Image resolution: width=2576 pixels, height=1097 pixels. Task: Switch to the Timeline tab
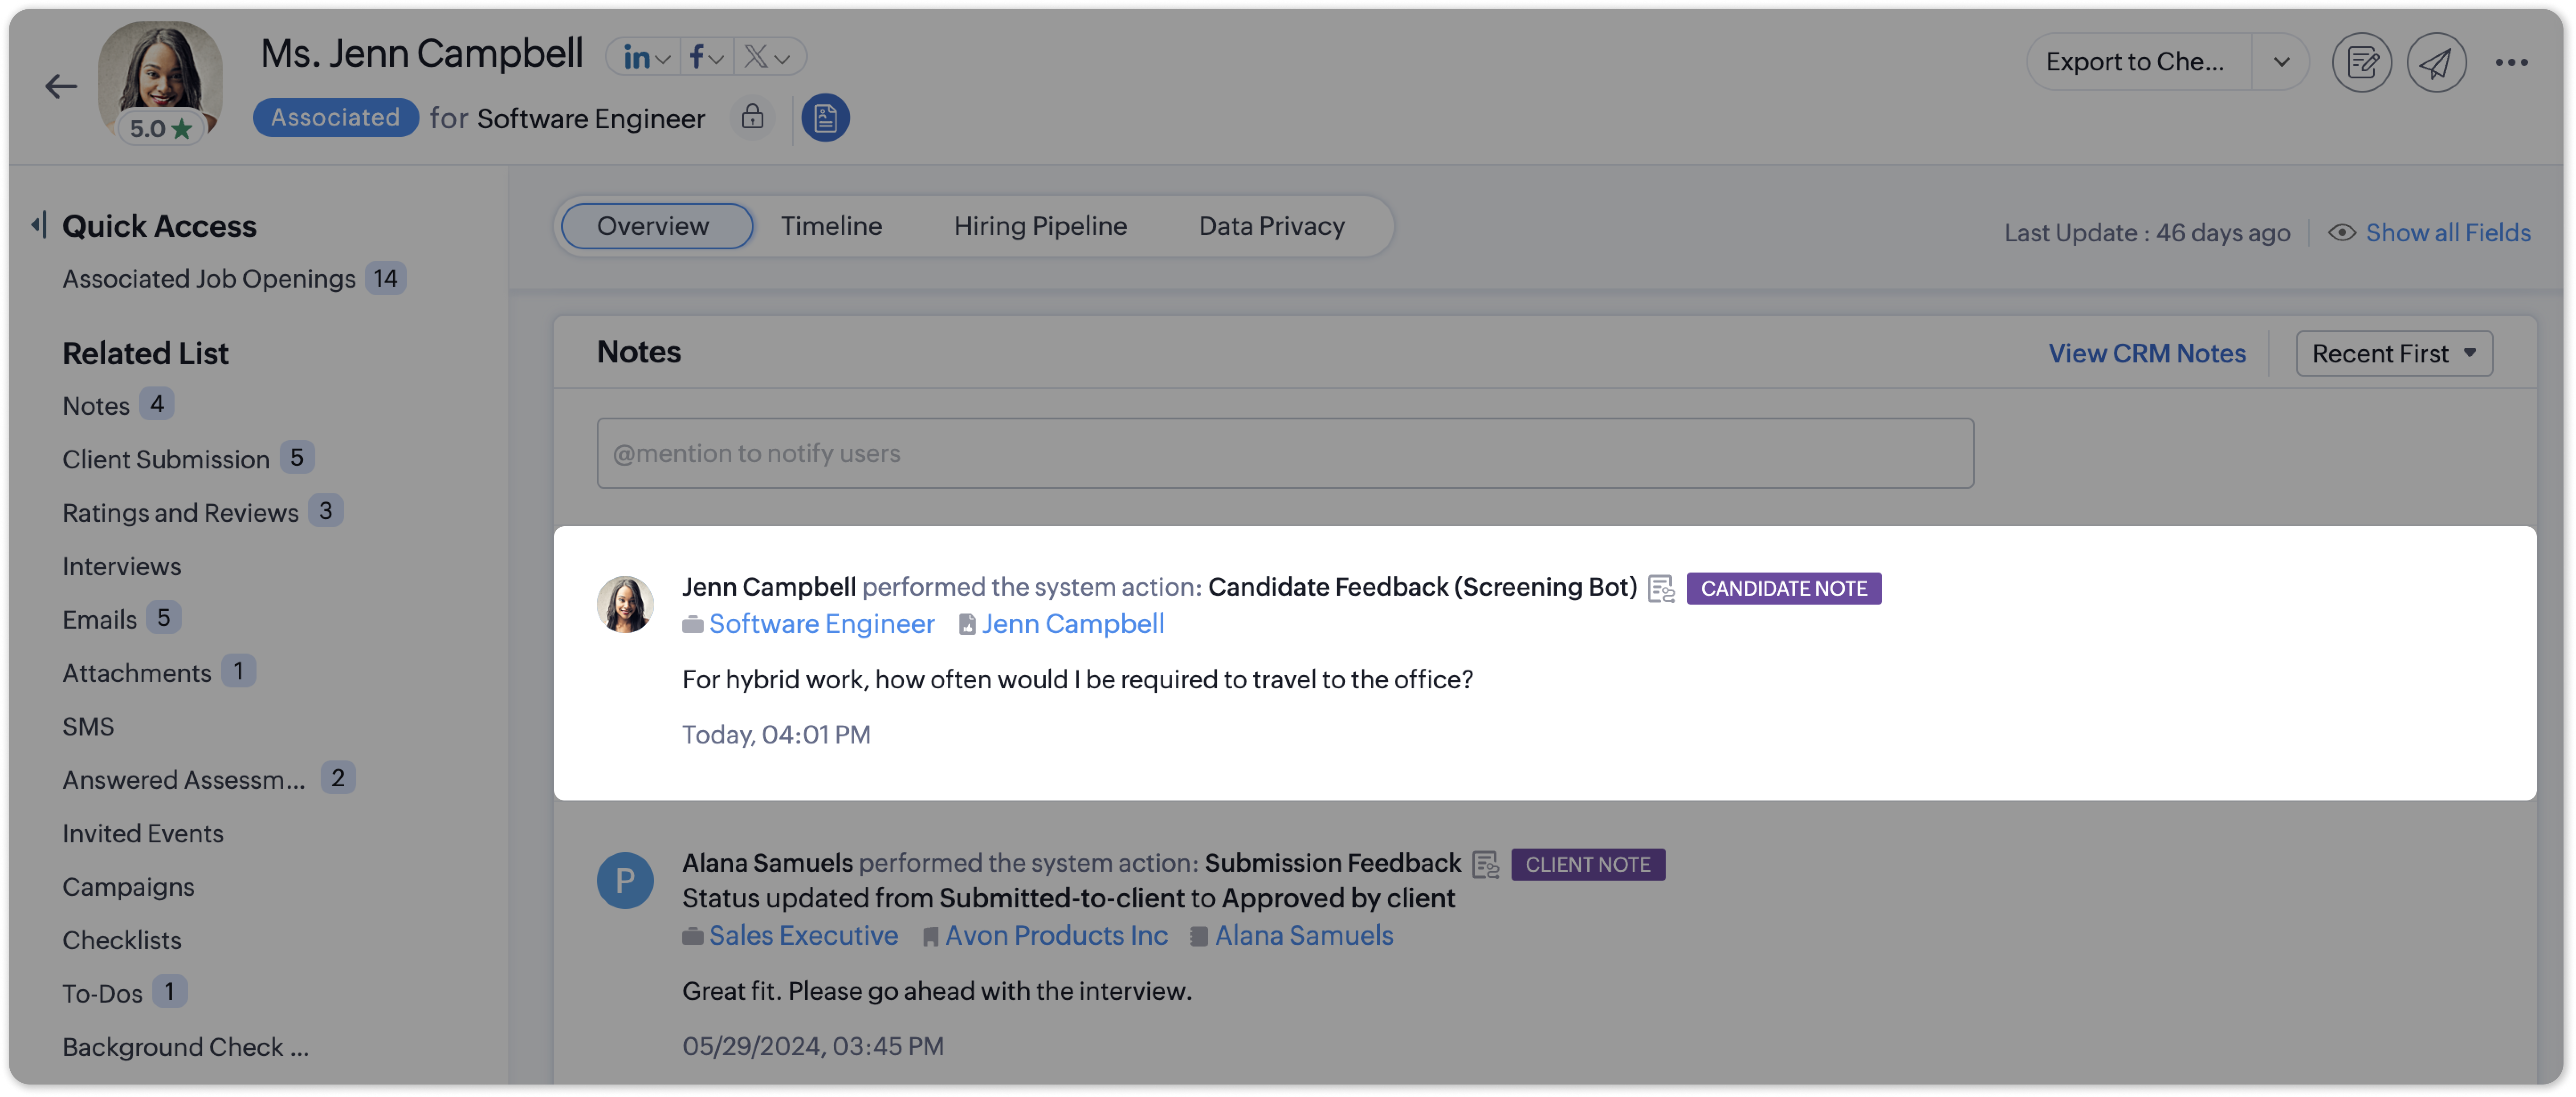pos(831,226)
